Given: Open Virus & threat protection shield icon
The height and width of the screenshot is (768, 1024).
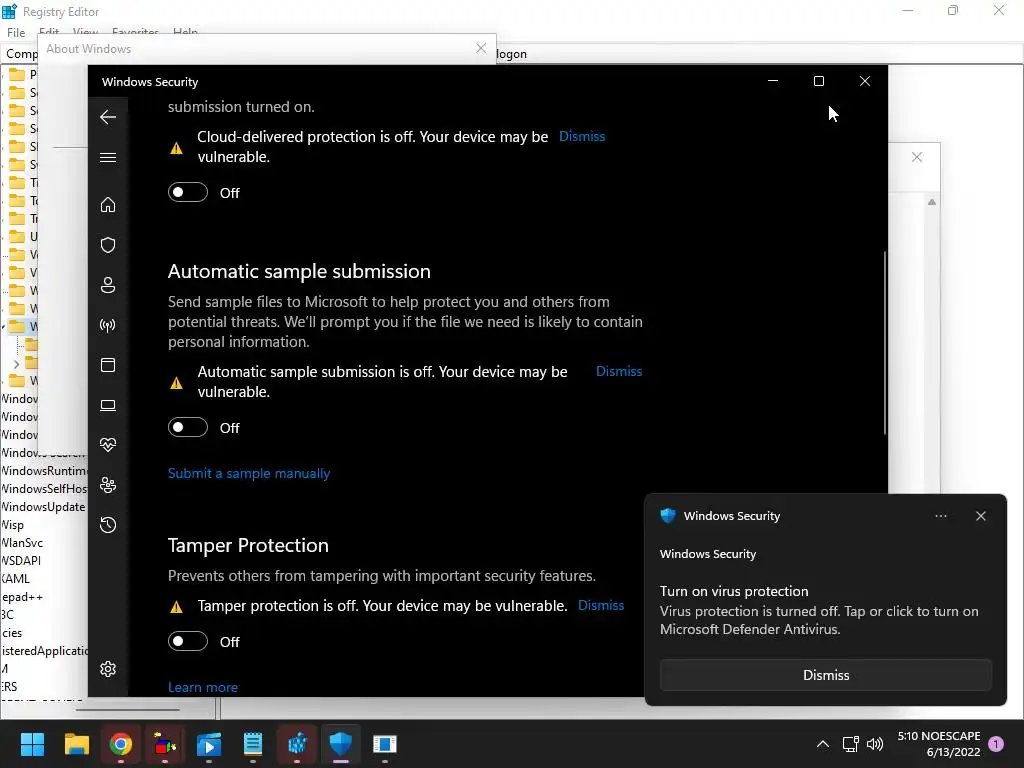Looking at the screenshot, I should click(108, 245).
